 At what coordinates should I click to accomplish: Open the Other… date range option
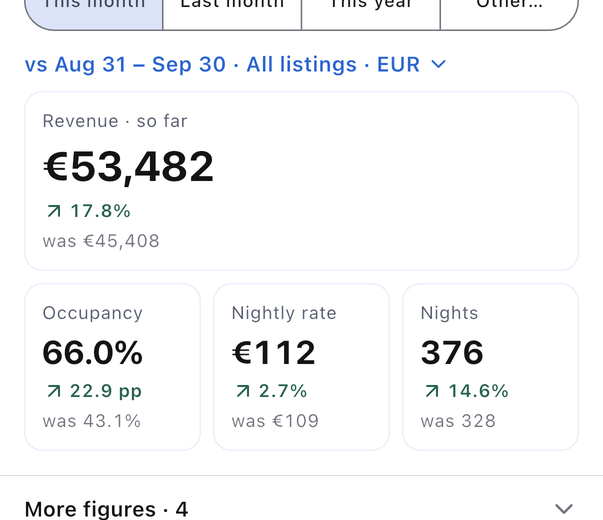[510, 12]
